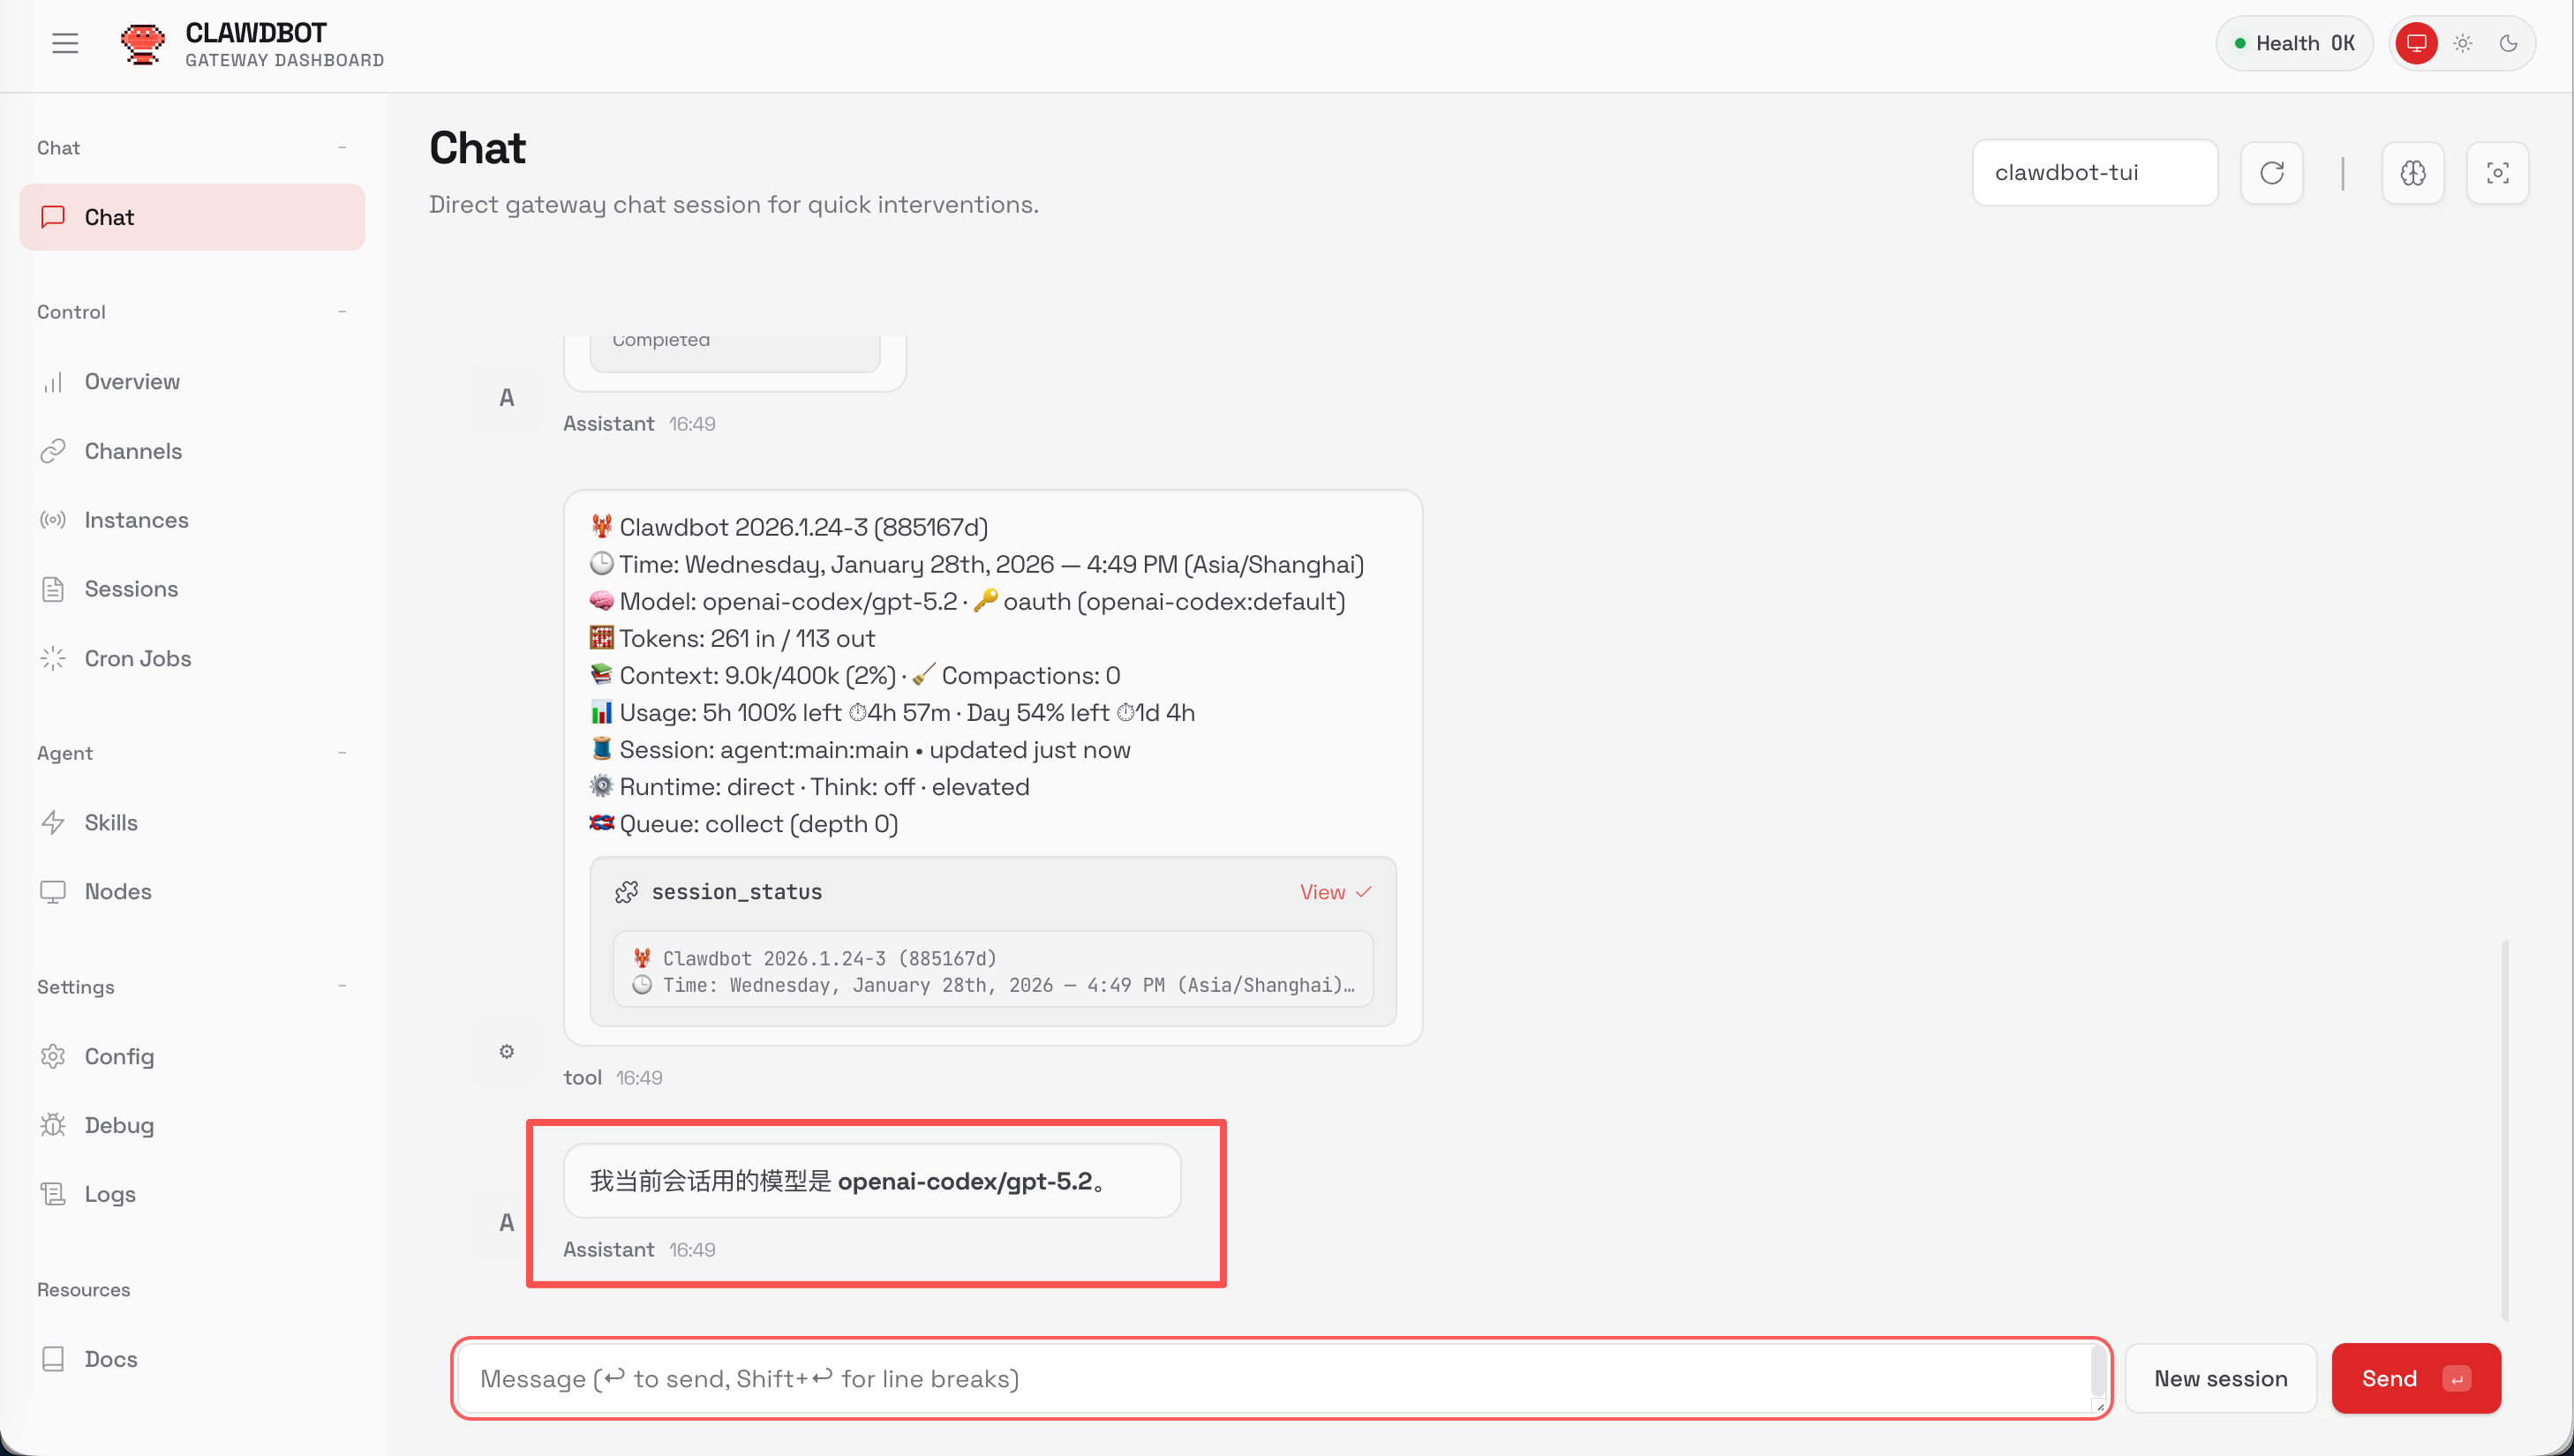Toggle focus mode icon
The height and width of the screenshot is (1456, 2574).
pos(2497,173)
